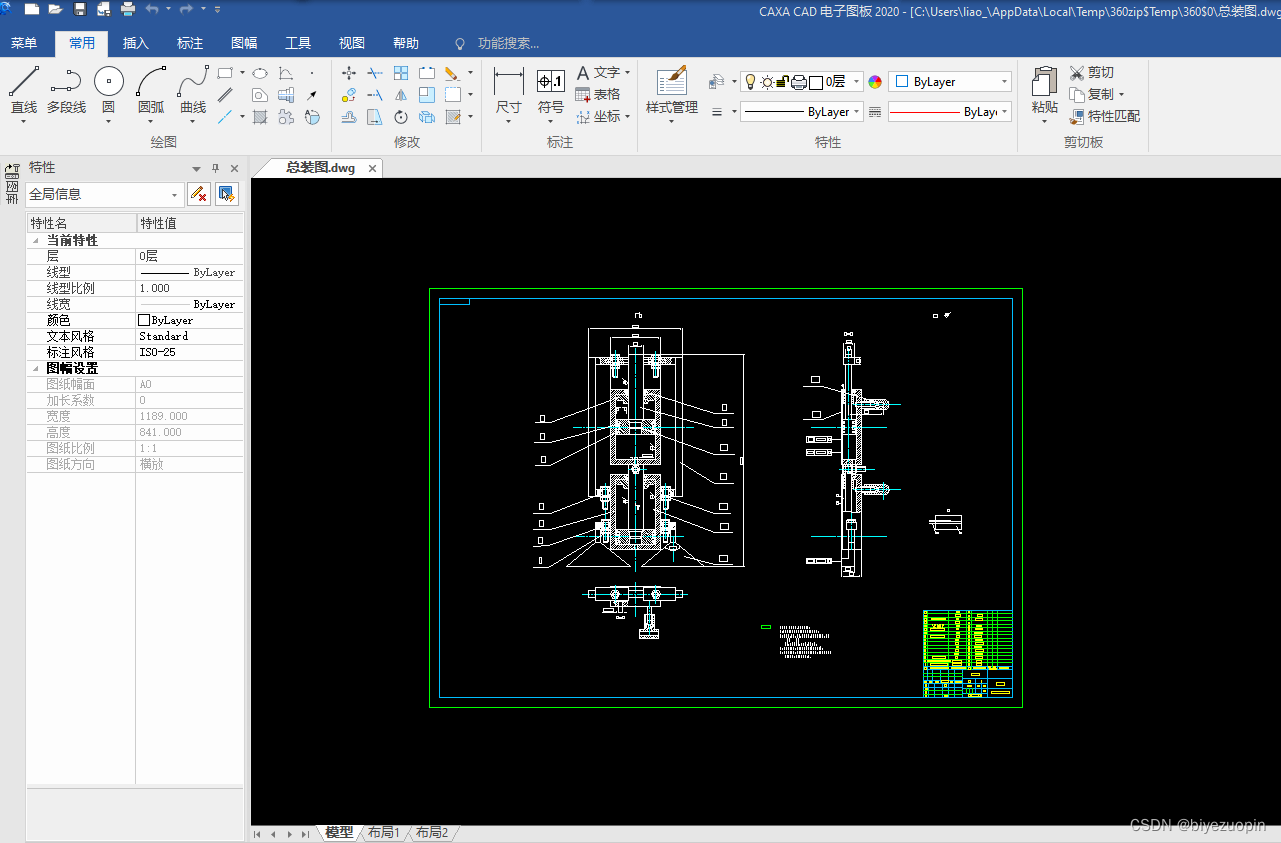This screenshot has width=1281, height=843.
Task: Pin the 特性 panel with pushpin
Action: click(x=215, y=168)
